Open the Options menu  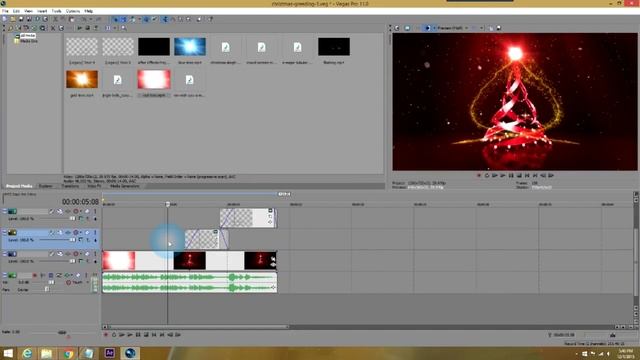pos(73,11)
